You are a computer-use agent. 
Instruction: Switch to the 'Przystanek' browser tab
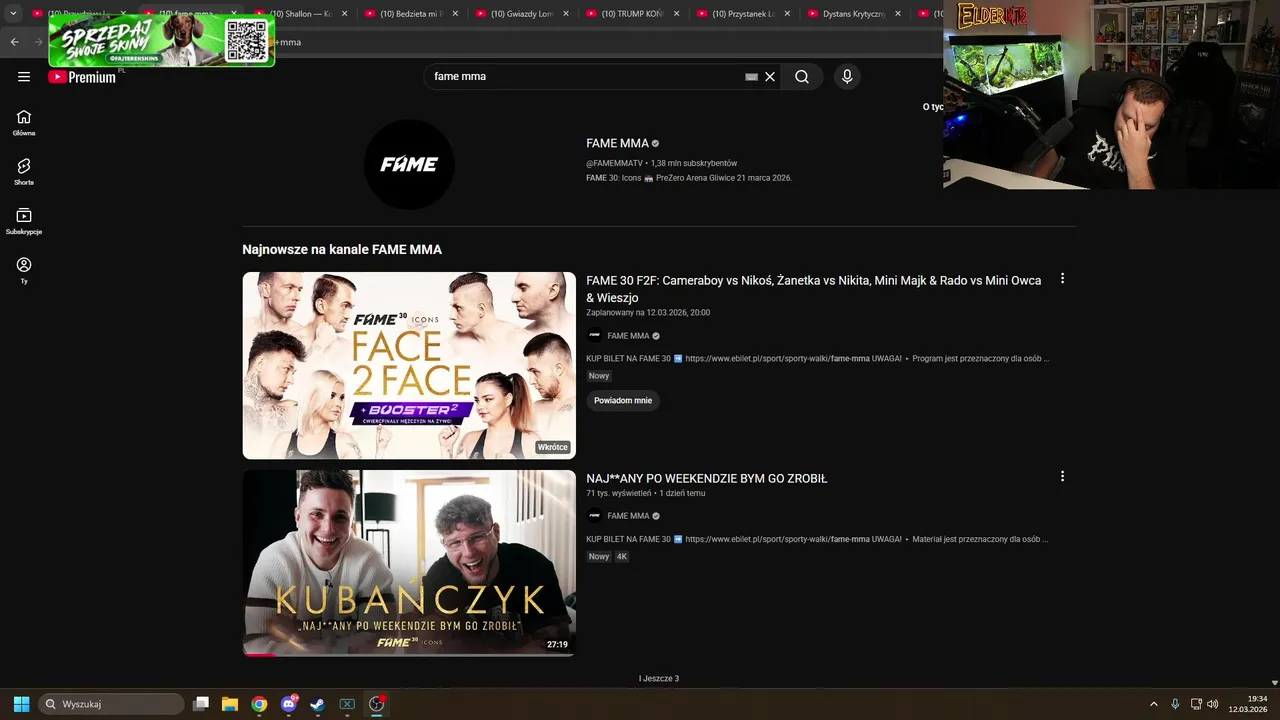tap(742, 14)
